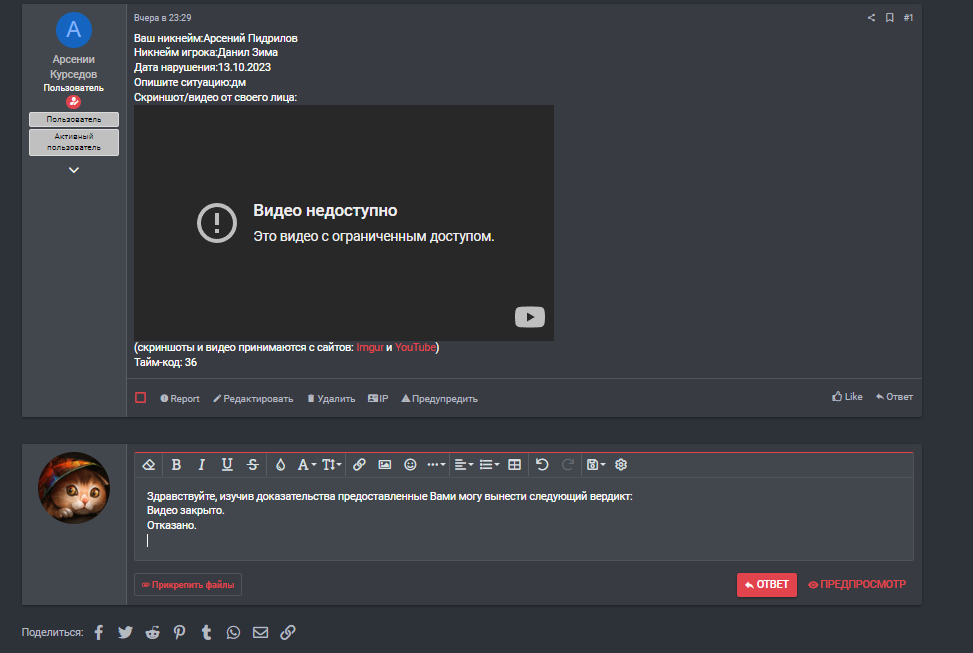Screen dimensions: 973x653
Task: Toggle italic text formatting
Action: (201, 464)
